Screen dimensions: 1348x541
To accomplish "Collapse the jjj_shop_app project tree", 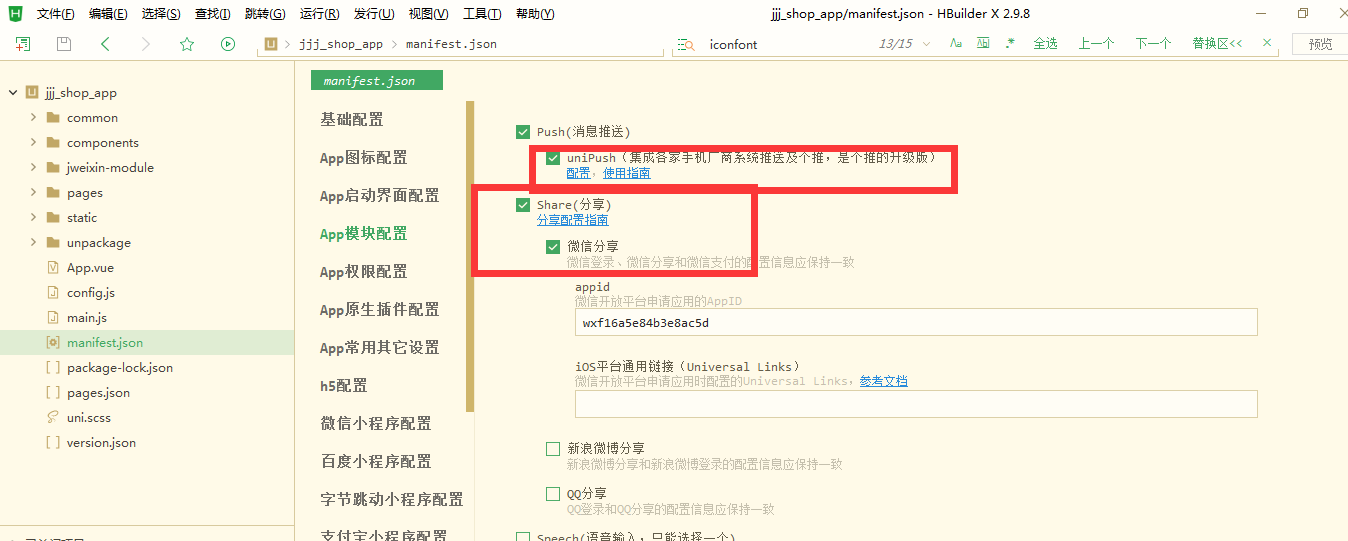I will (14, 93).
